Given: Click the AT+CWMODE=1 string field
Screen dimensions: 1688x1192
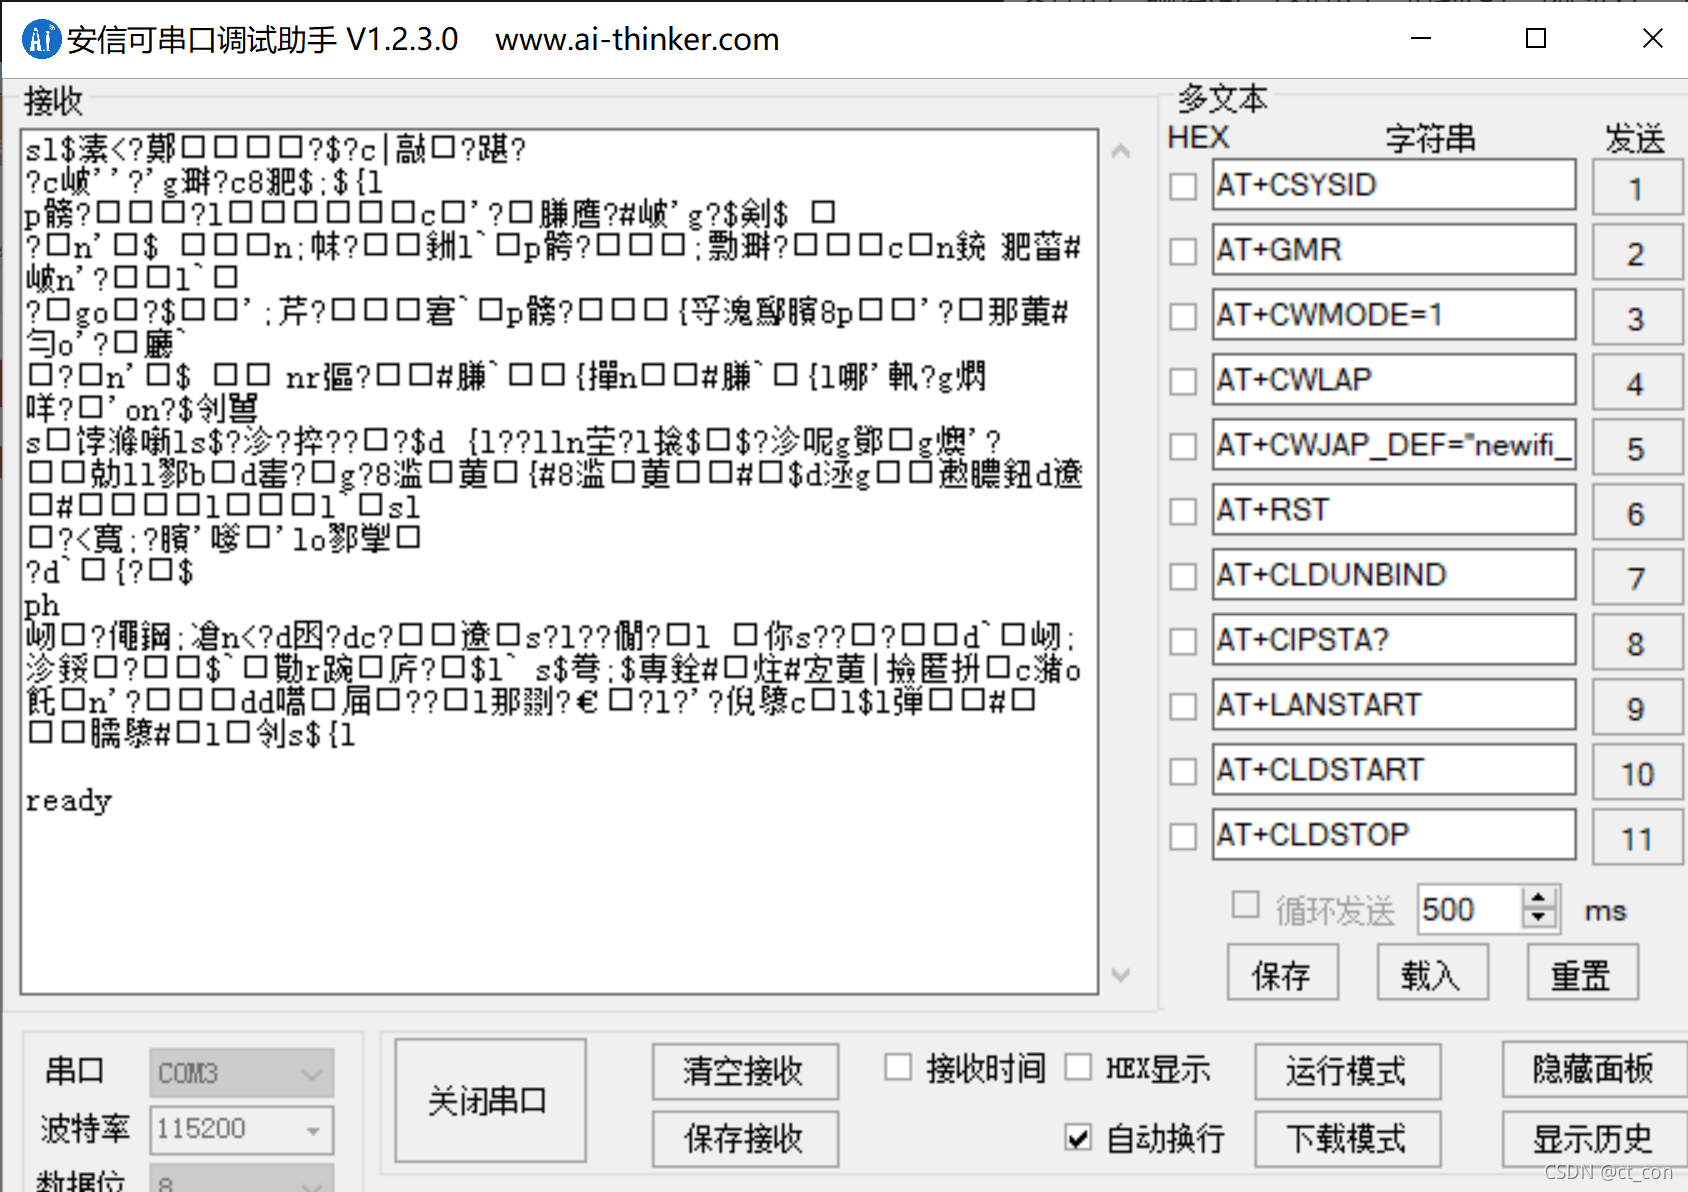Looking at the screenshot, I should click(1394, 315).
